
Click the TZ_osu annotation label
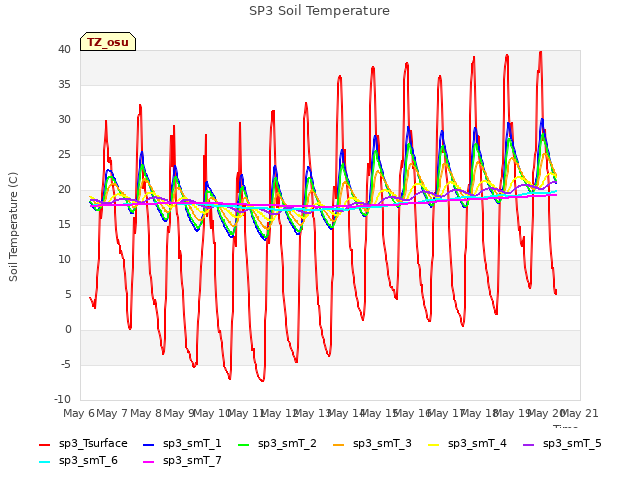click(x=108, y=42)
